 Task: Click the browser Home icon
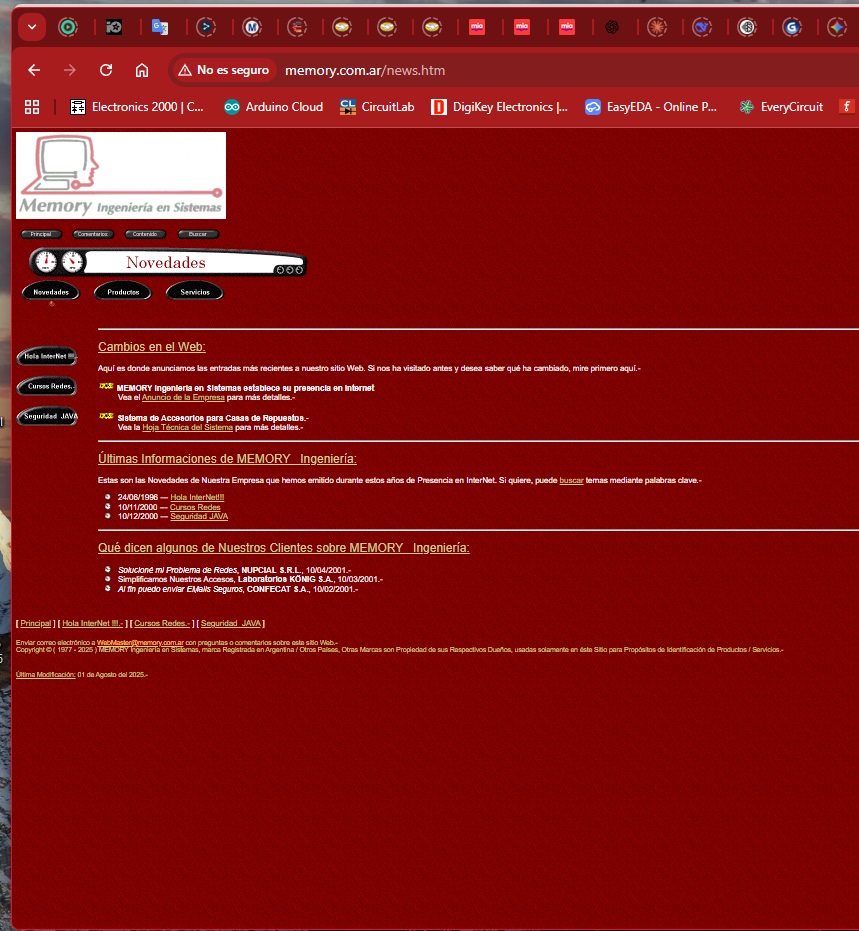click(141, 70)
